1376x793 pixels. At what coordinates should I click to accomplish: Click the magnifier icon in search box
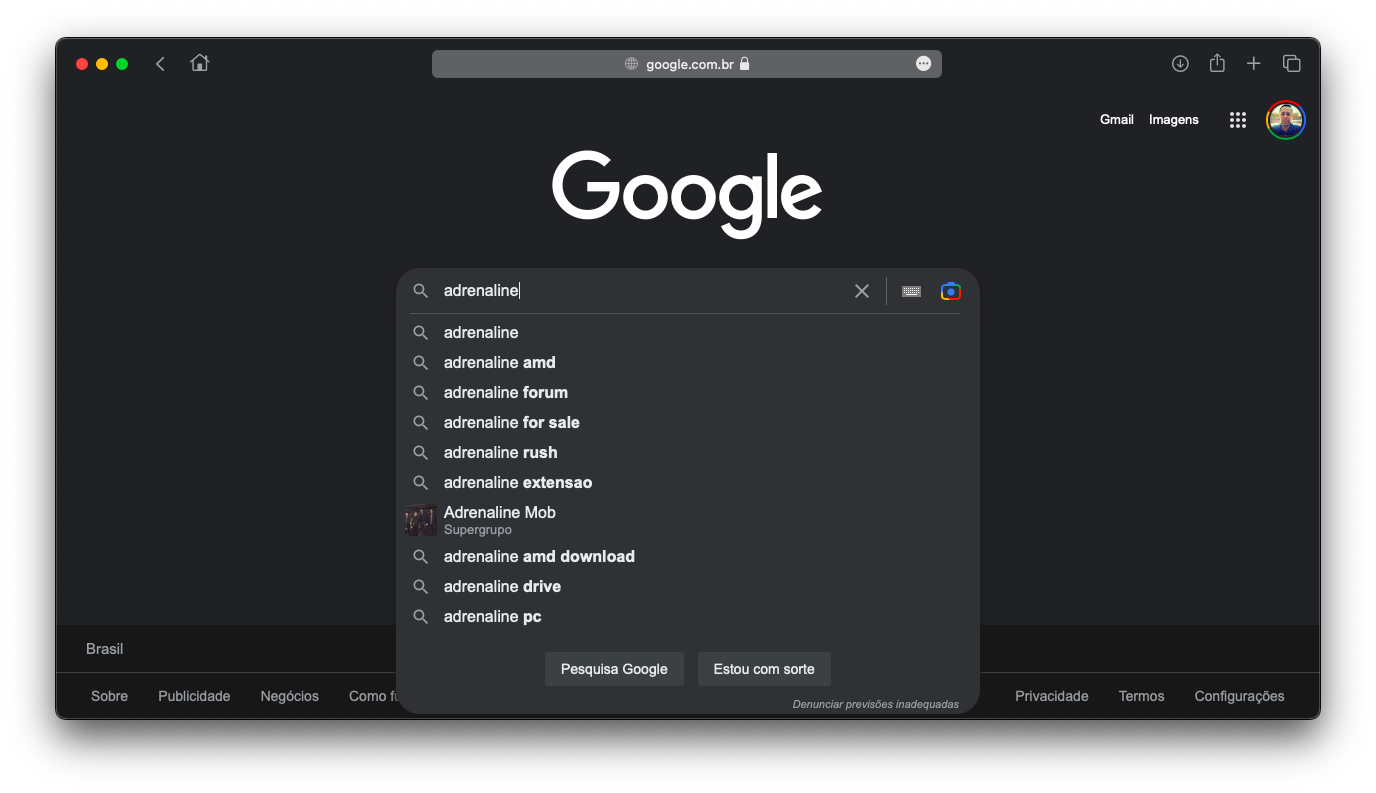(x=421, y=291)
